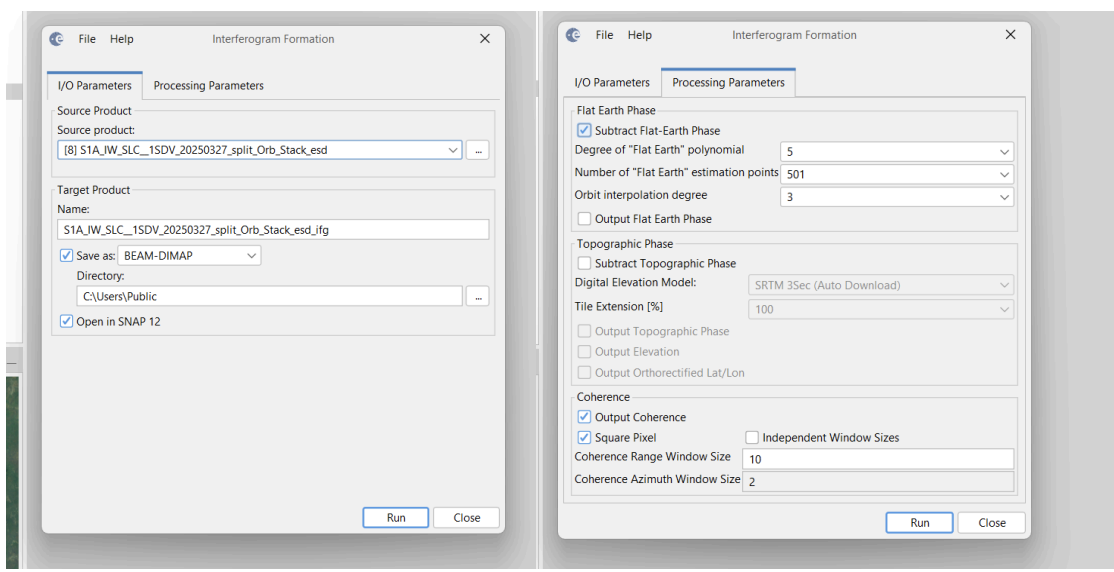
Task: Enable Independent Window Sizes checkbox
Action: pos(752,437)
